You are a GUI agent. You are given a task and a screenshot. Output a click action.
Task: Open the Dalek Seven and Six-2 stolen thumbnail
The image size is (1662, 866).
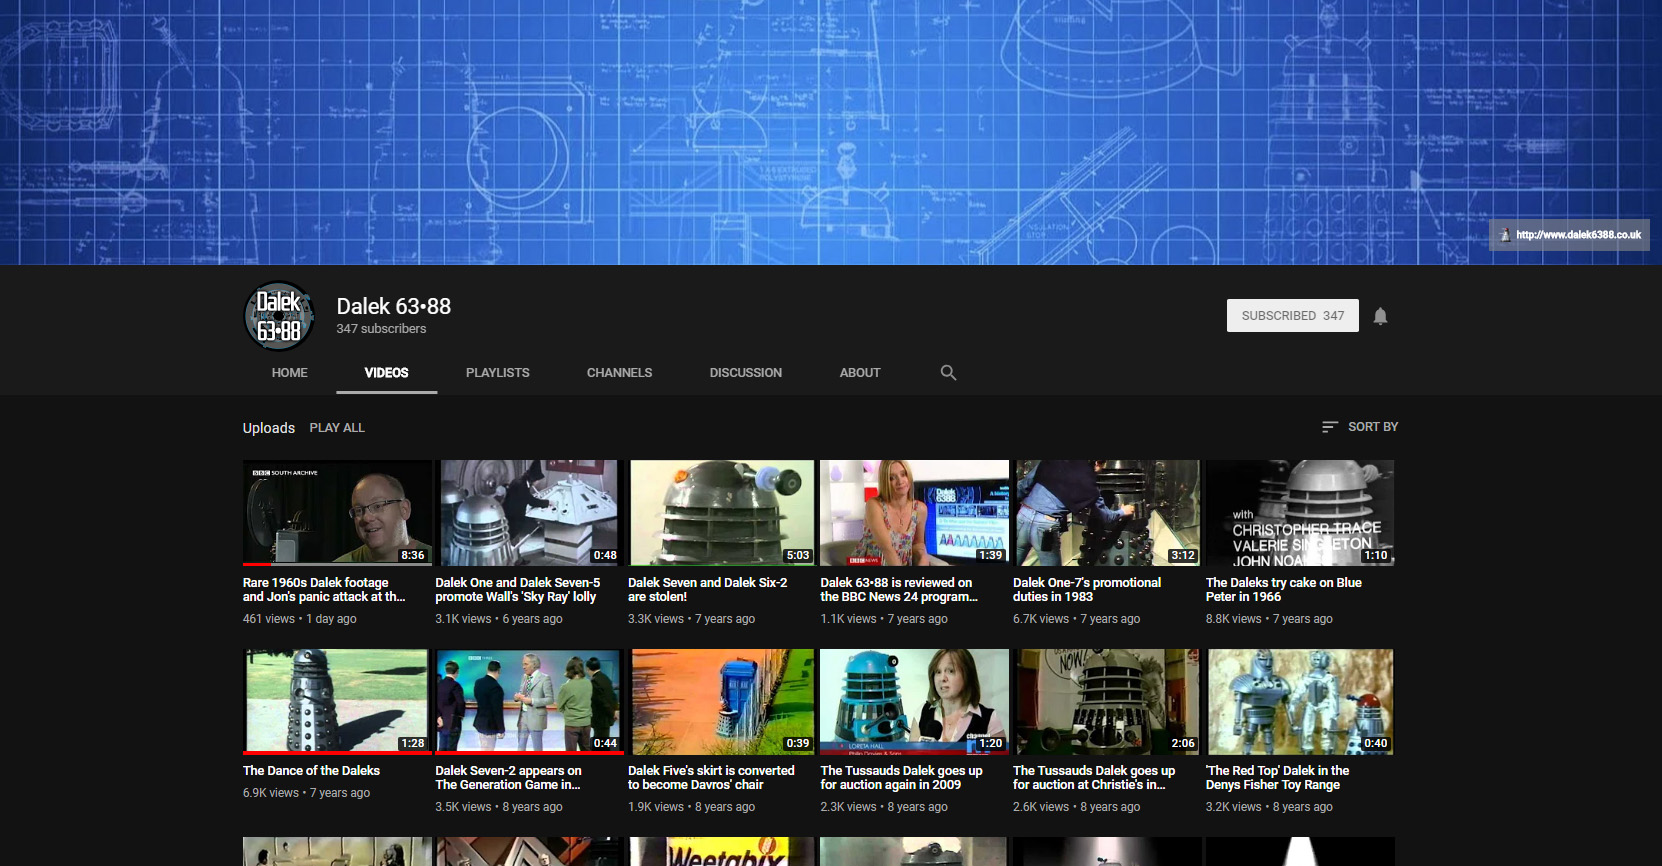point(722,513)
